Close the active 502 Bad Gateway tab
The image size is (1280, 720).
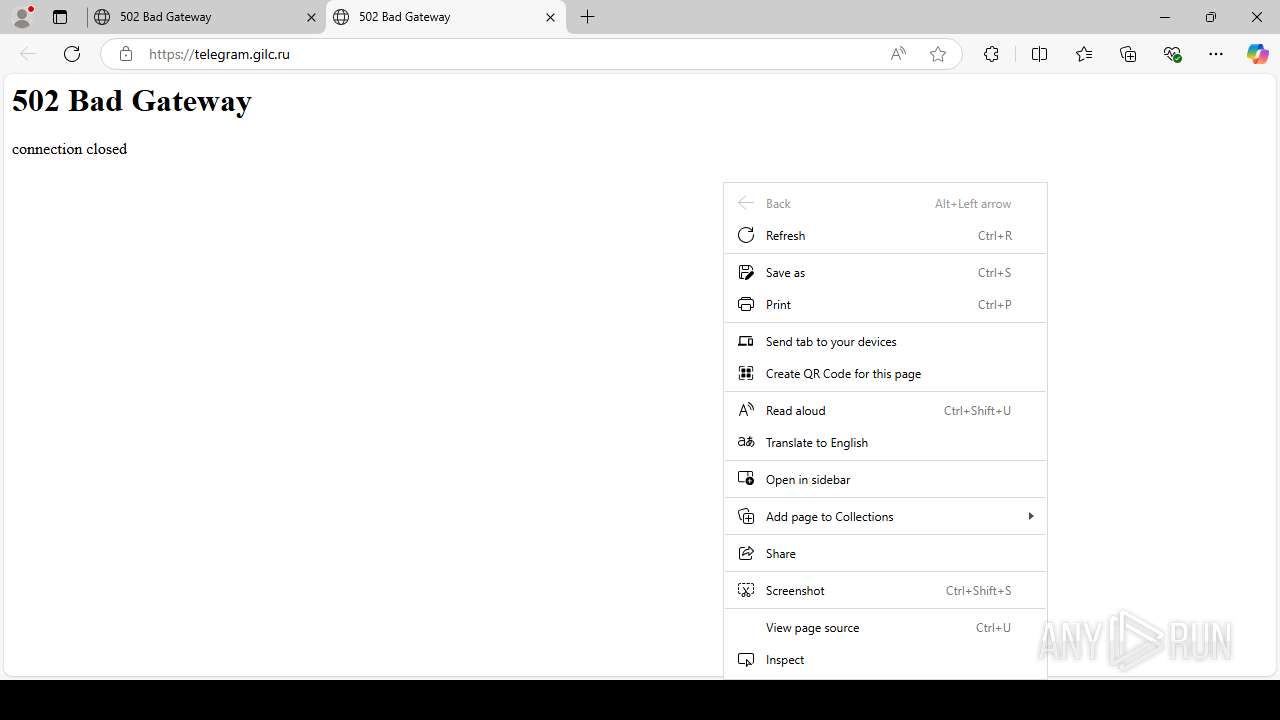click(550, 17)
